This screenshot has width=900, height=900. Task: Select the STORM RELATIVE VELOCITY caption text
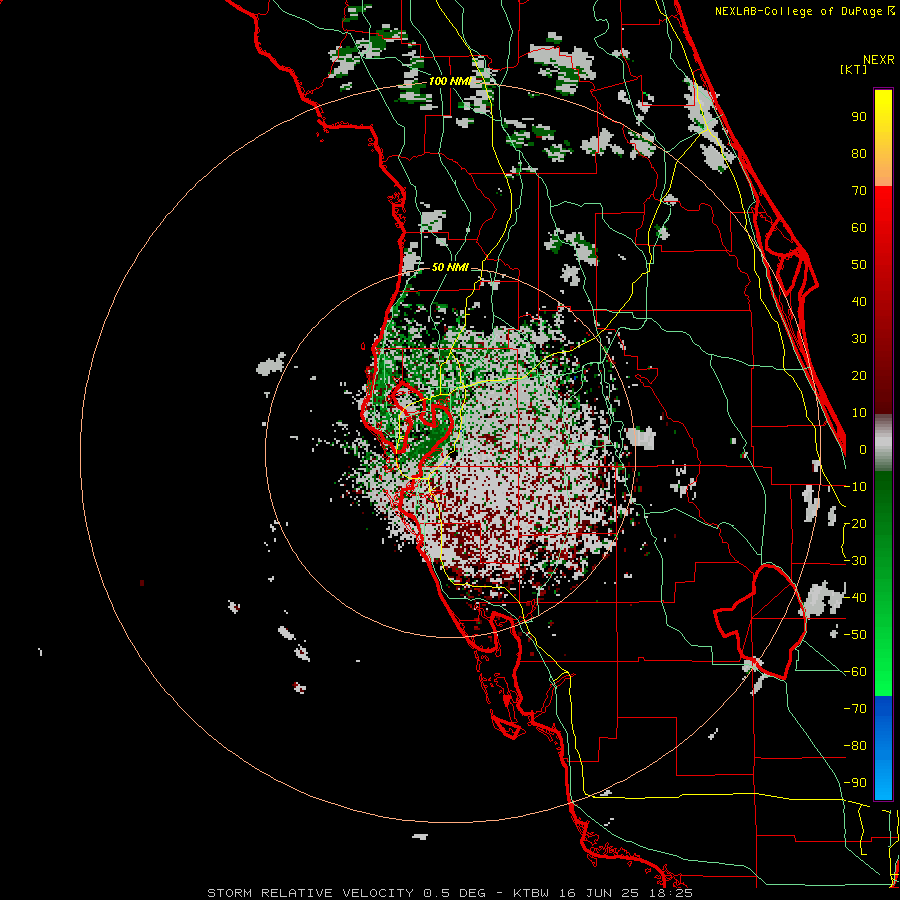310,893
